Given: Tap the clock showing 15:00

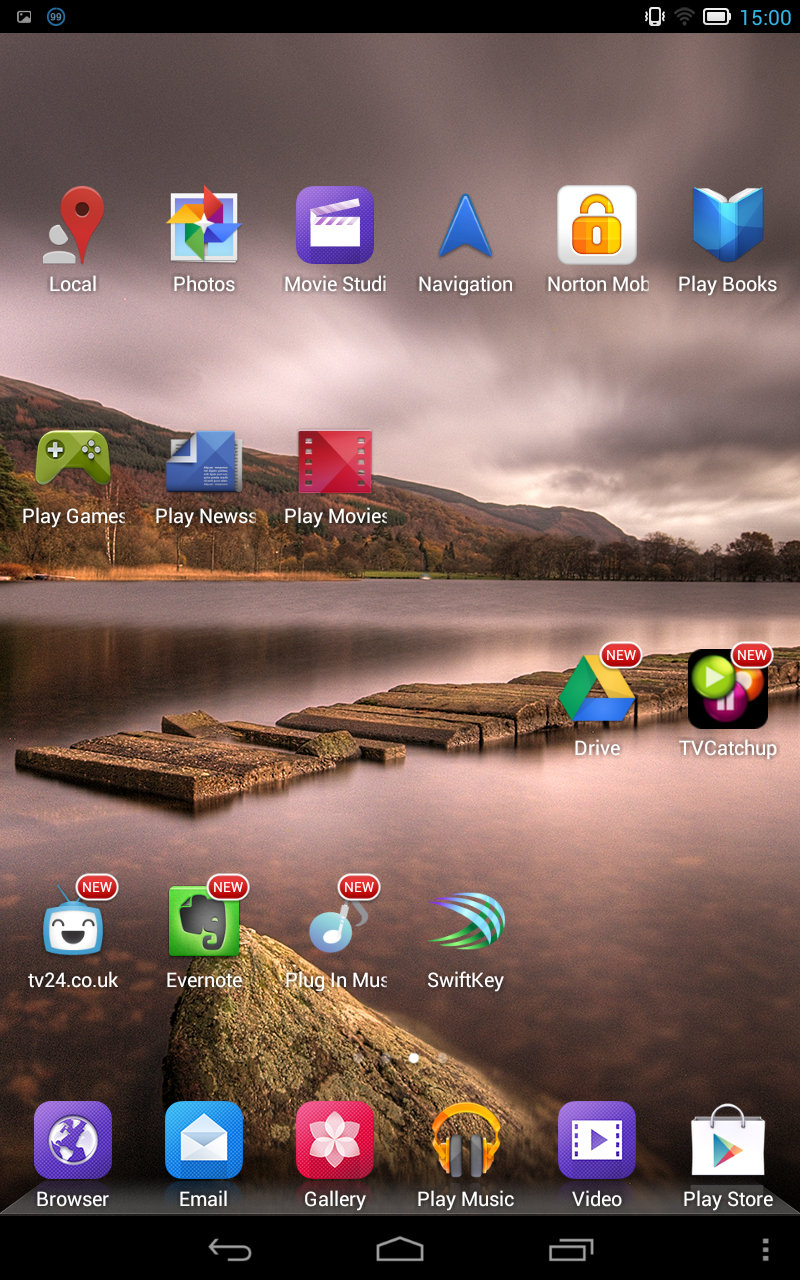Looking at the screenshot, I should click(765, 17).
